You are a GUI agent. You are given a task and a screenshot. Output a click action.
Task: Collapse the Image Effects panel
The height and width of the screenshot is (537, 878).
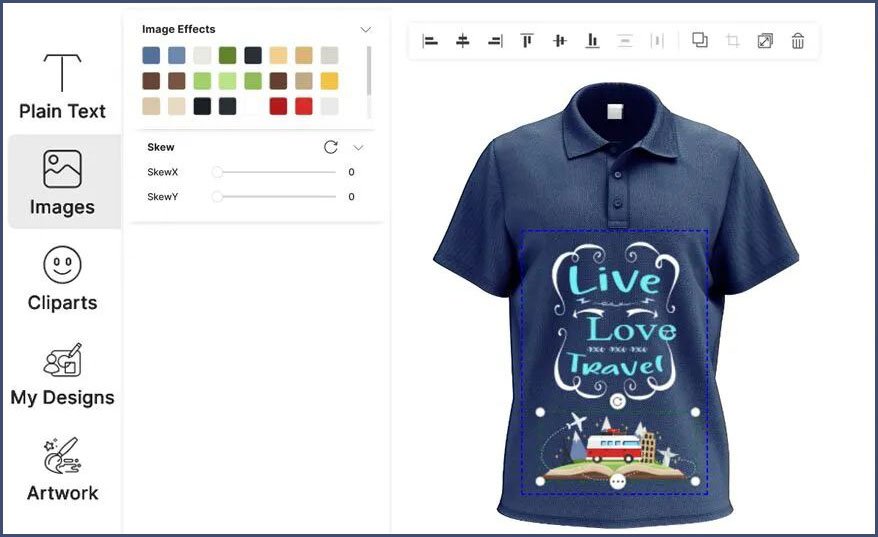[366, 30]
